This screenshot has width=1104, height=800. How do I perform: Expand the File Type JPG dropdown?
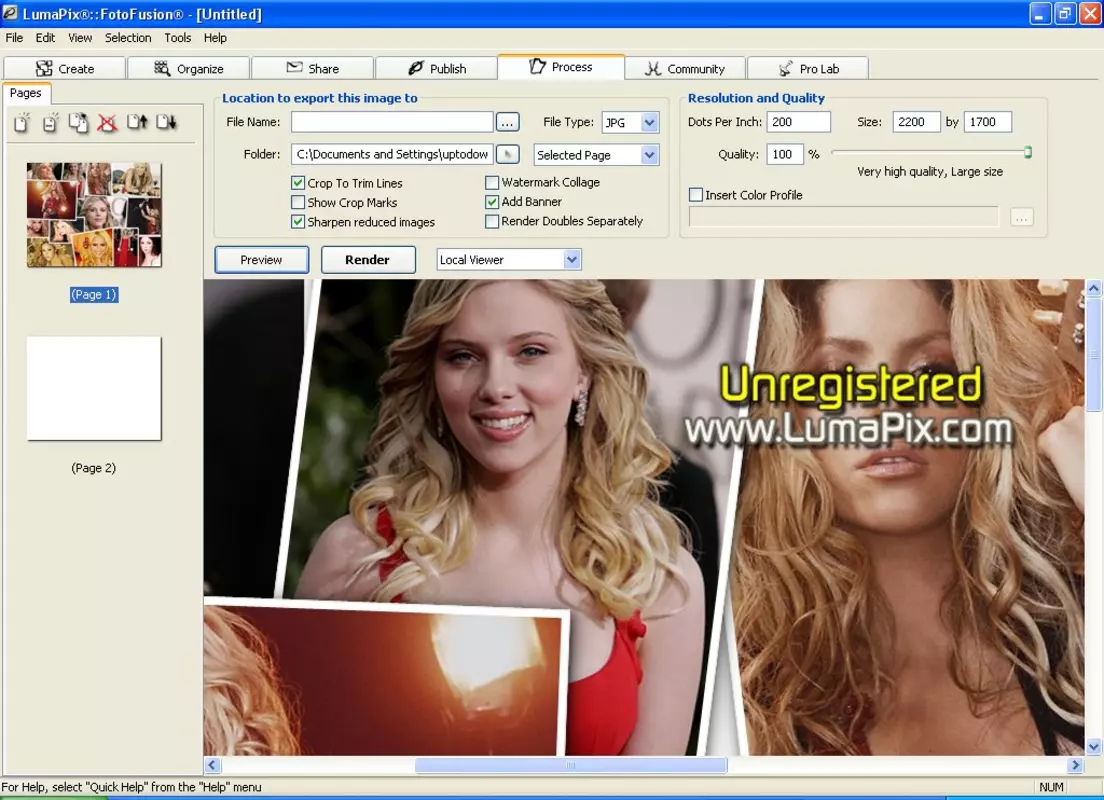click(650, 123)
